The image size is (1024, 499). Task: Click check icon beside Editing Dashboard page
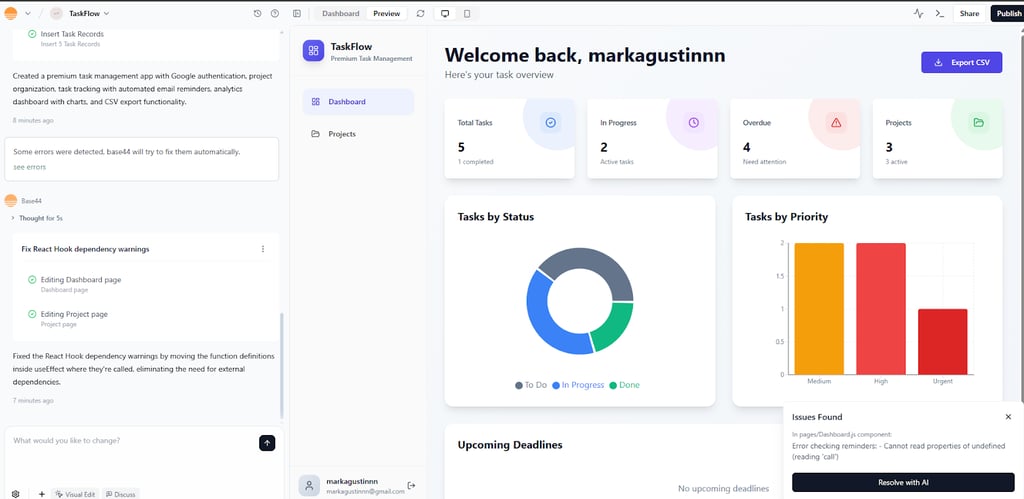[x=32, y=280]
